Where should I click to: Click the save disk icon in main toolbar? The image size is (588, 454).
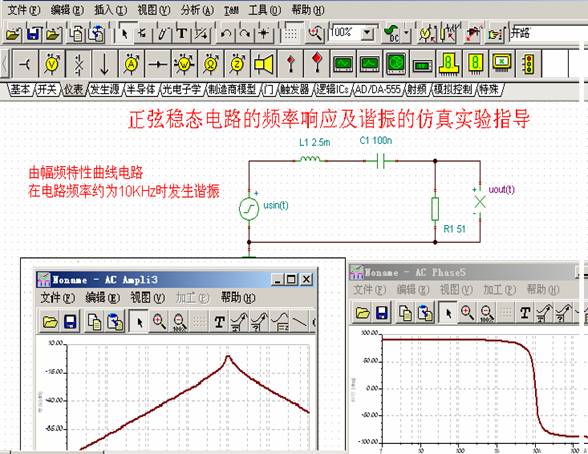33,34
